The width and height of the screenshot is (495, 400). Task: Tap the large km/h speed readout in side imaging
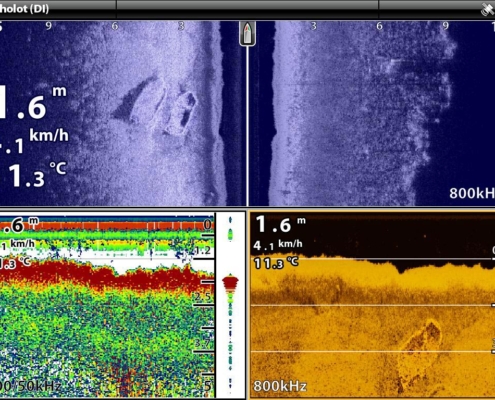[34, 141]
